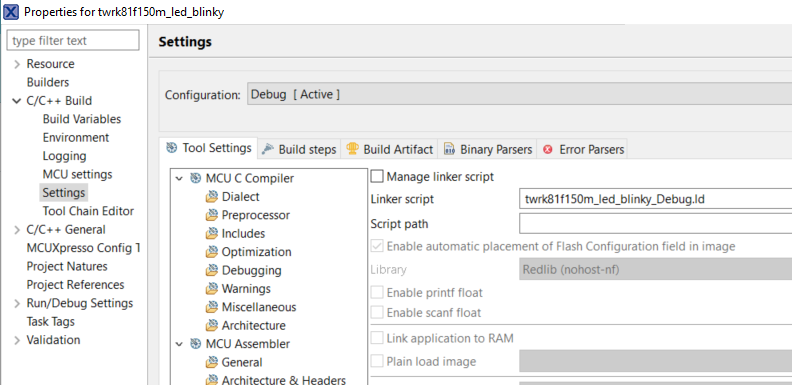Expand the C/C++ General node
792x385 pixels.
[17, 230]
